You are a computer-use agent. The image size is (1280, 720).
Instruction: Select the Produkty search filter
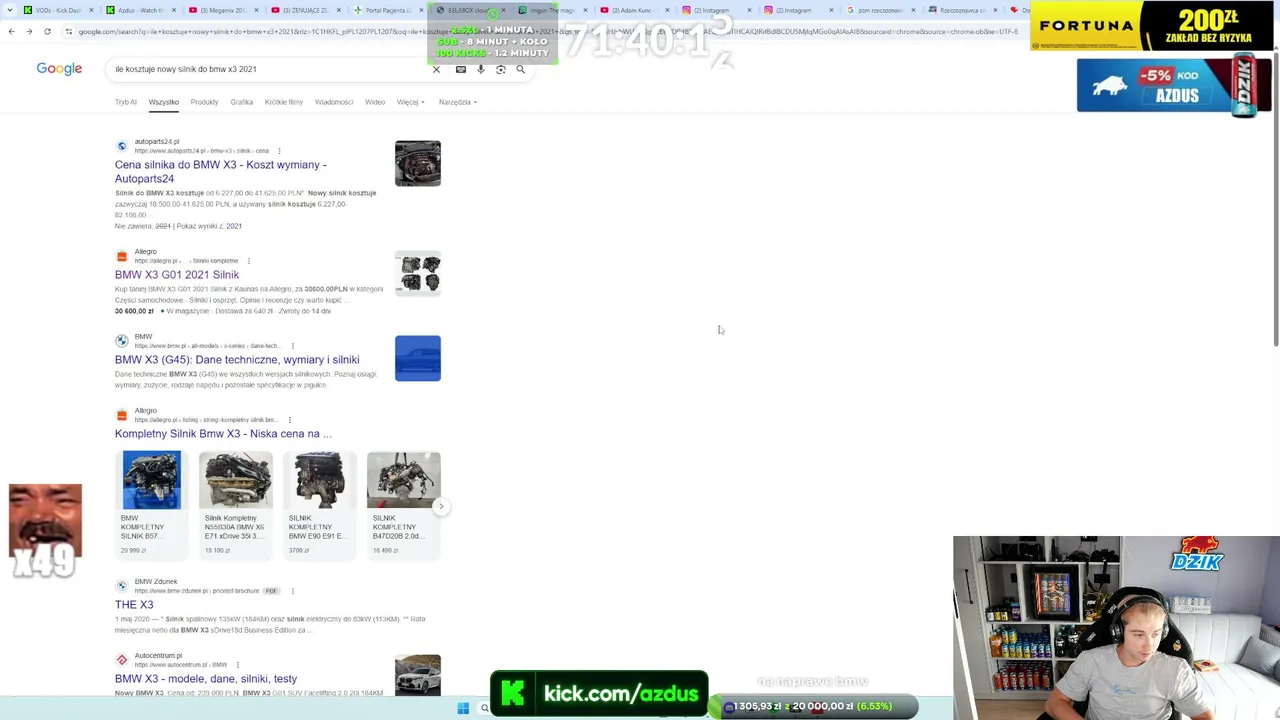pos(204,102)
